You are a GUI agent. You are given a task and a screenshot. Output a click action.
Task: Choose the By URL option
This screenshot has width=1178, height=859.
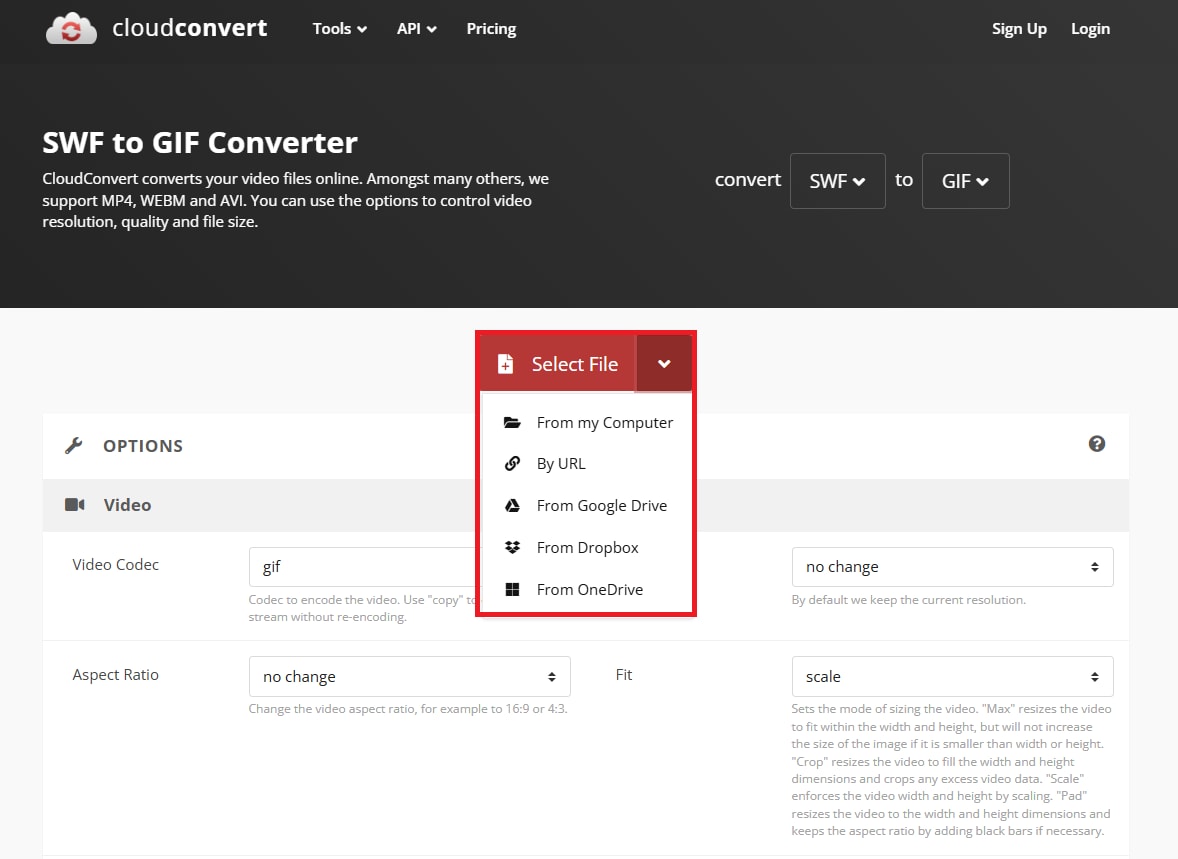pyautogui.click(x=586, y=464)
